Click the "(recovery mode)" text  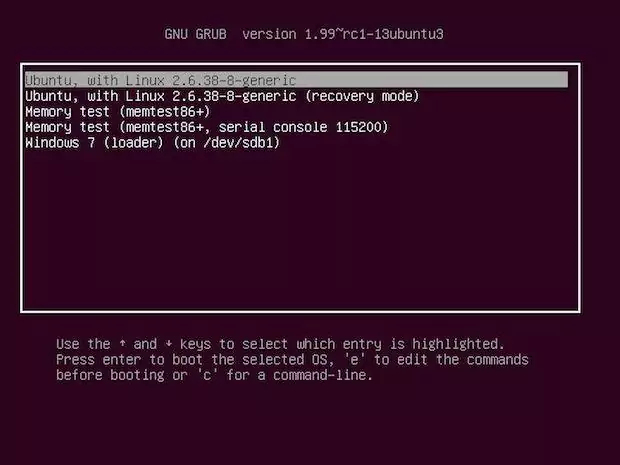pyautogui.click(x=362, y=96)
